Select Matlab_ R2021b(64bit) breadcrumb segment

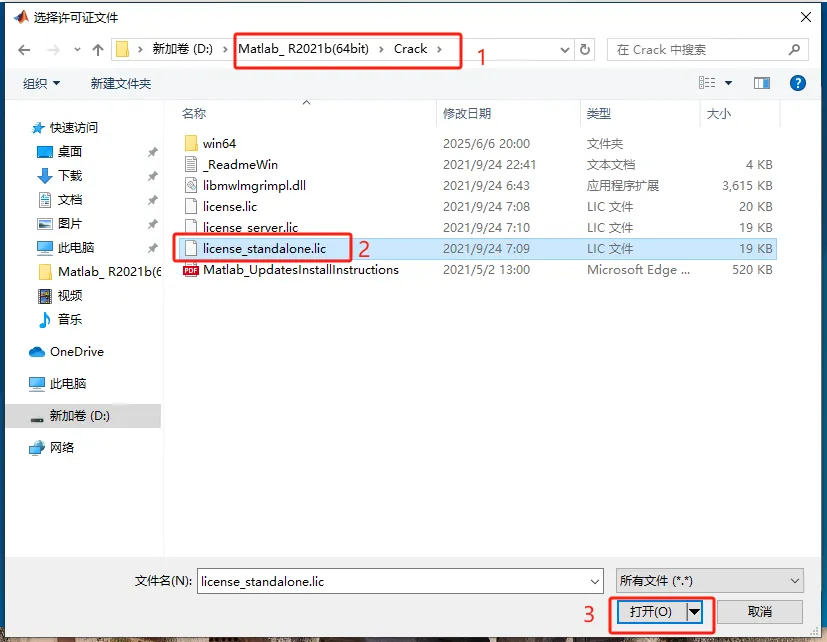pos(303,49)
